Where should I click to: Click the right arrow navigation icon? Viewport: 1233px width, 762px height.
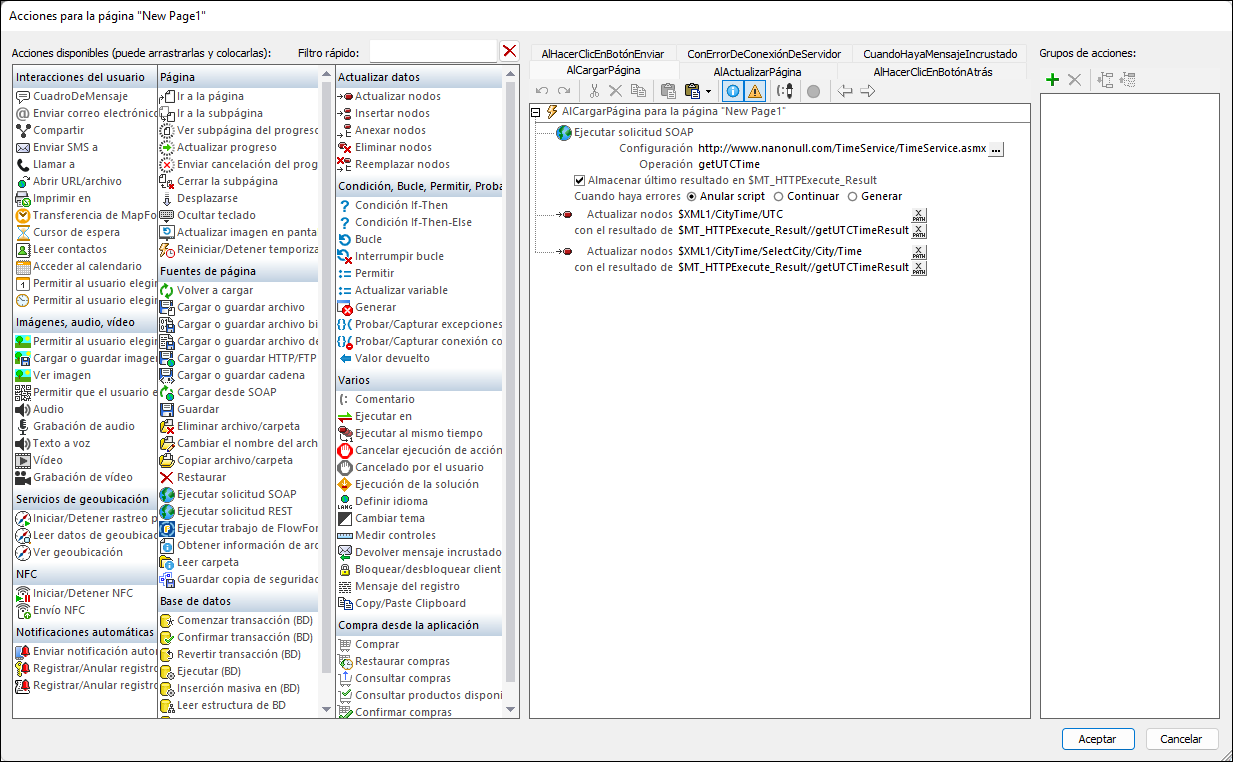pyautogui.click(x=867, y=91)
